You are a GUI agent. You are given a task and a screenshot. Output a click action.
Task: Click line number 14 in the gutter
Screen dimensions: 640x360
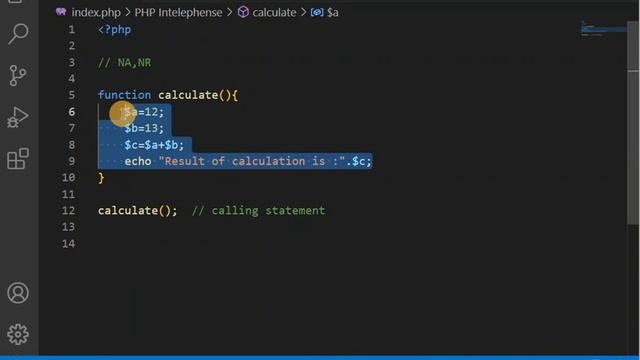(x=69, y=244)
